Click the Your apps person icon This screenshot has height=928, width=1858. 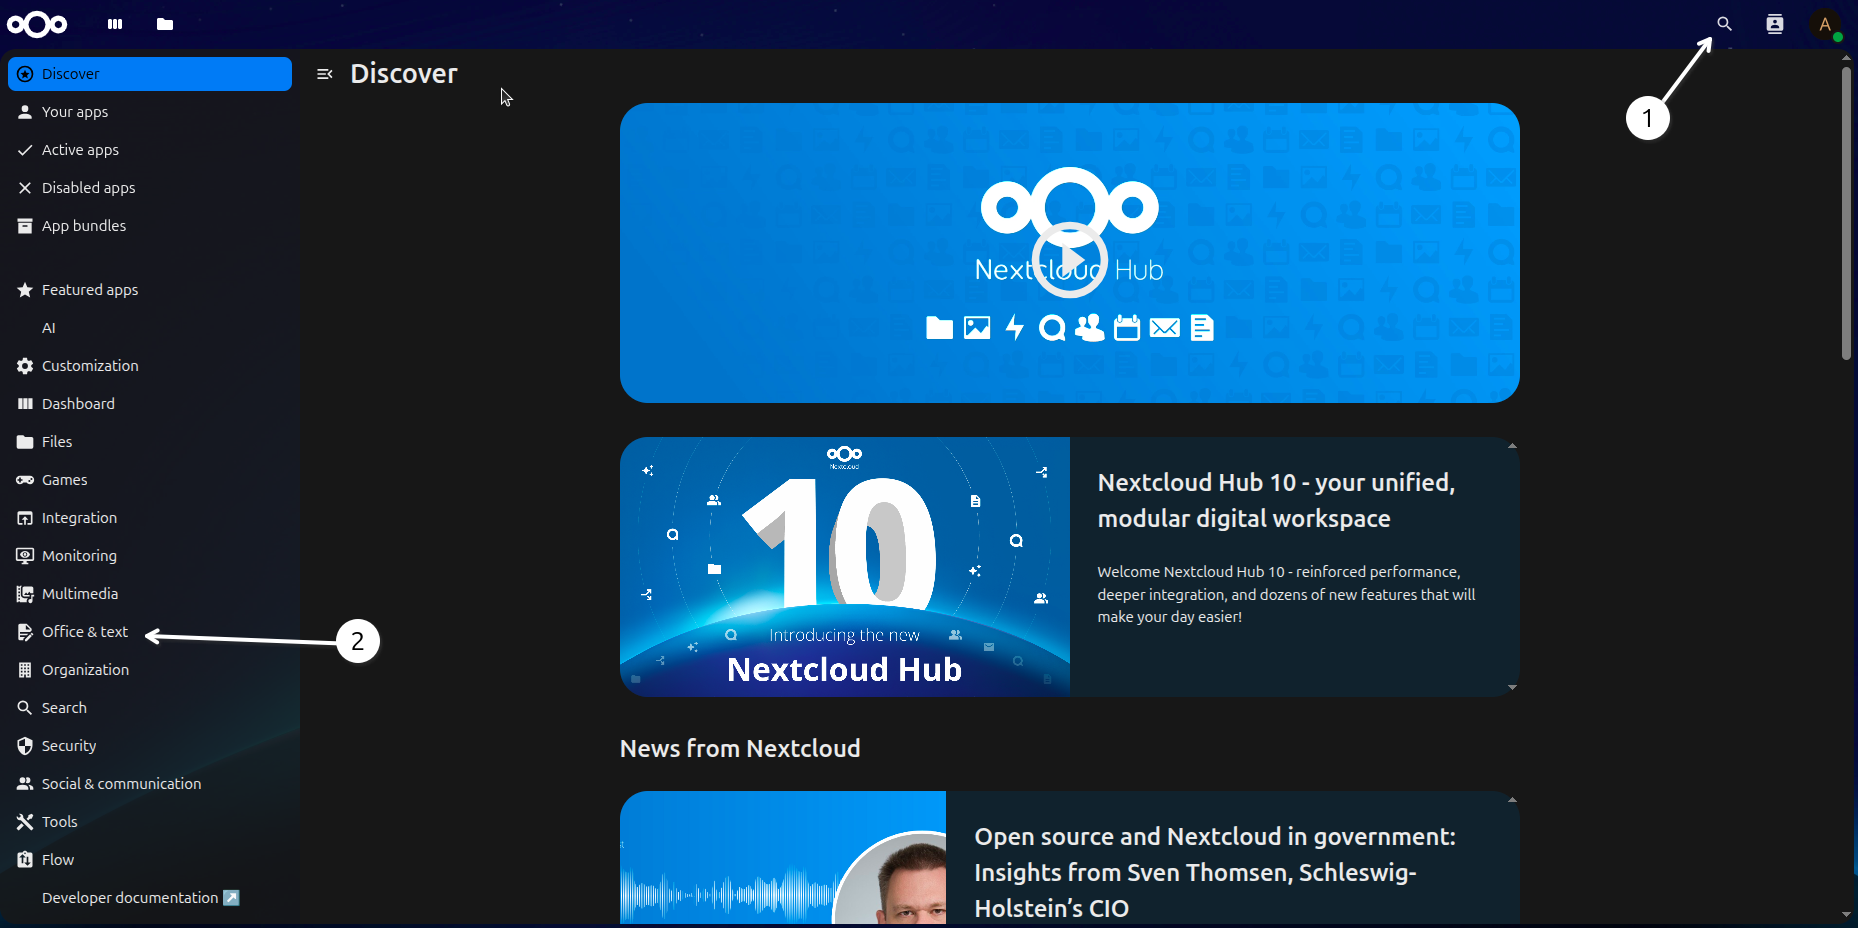(25, 112)
